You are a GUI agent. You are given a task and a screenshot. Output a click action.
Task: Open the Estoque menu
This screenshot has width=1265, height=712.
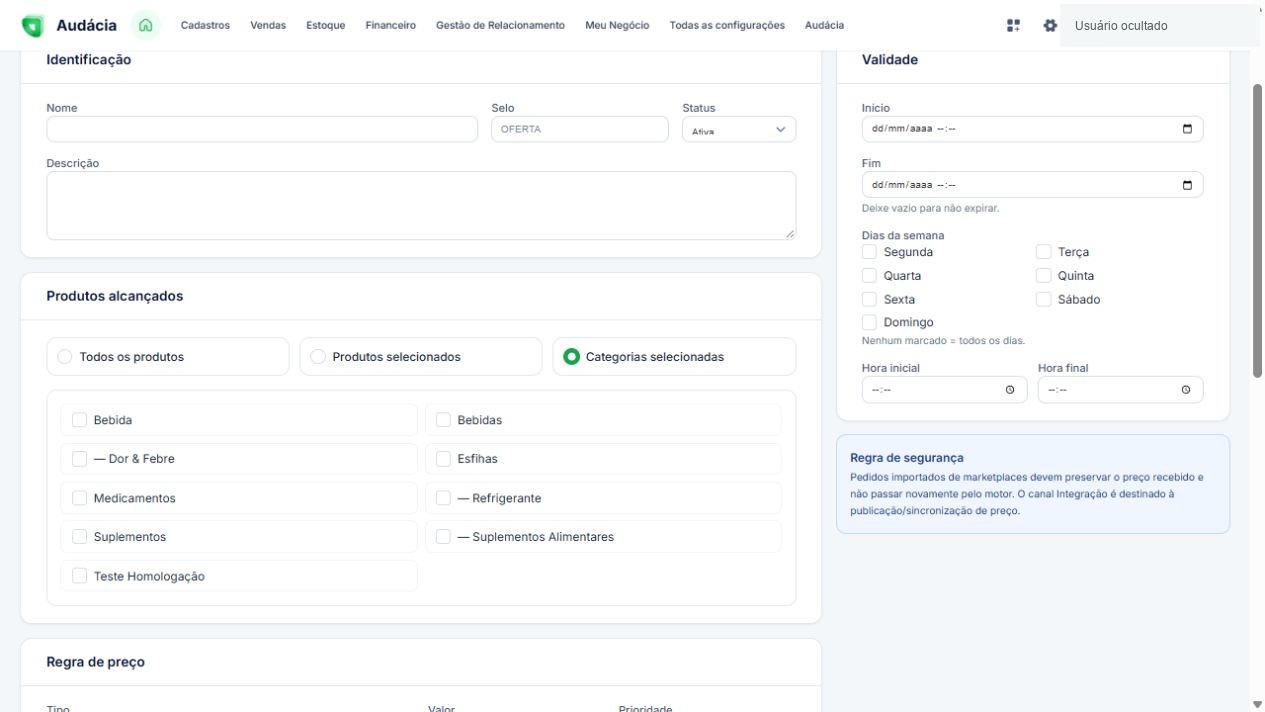point(326,26)
